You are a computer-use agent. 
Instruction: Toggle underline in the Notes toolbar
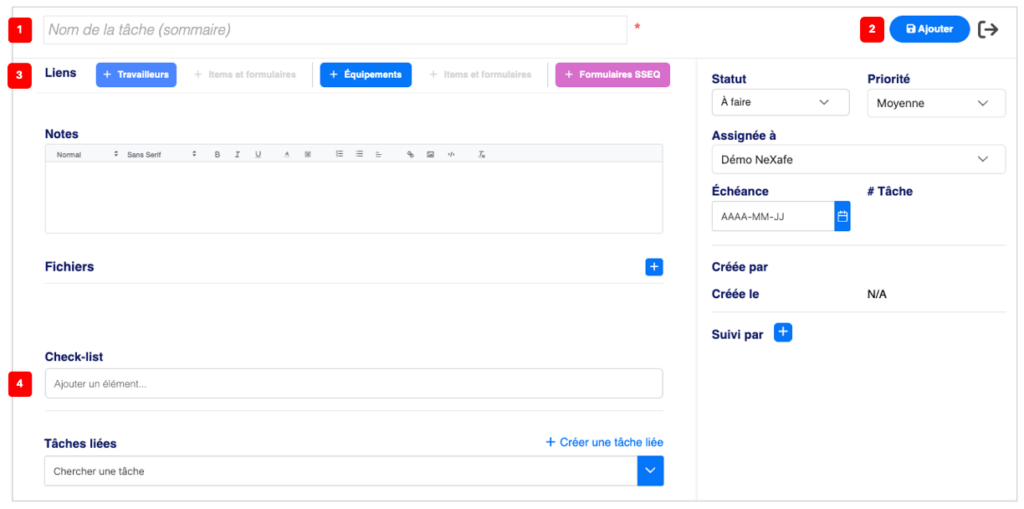point(258,155)
